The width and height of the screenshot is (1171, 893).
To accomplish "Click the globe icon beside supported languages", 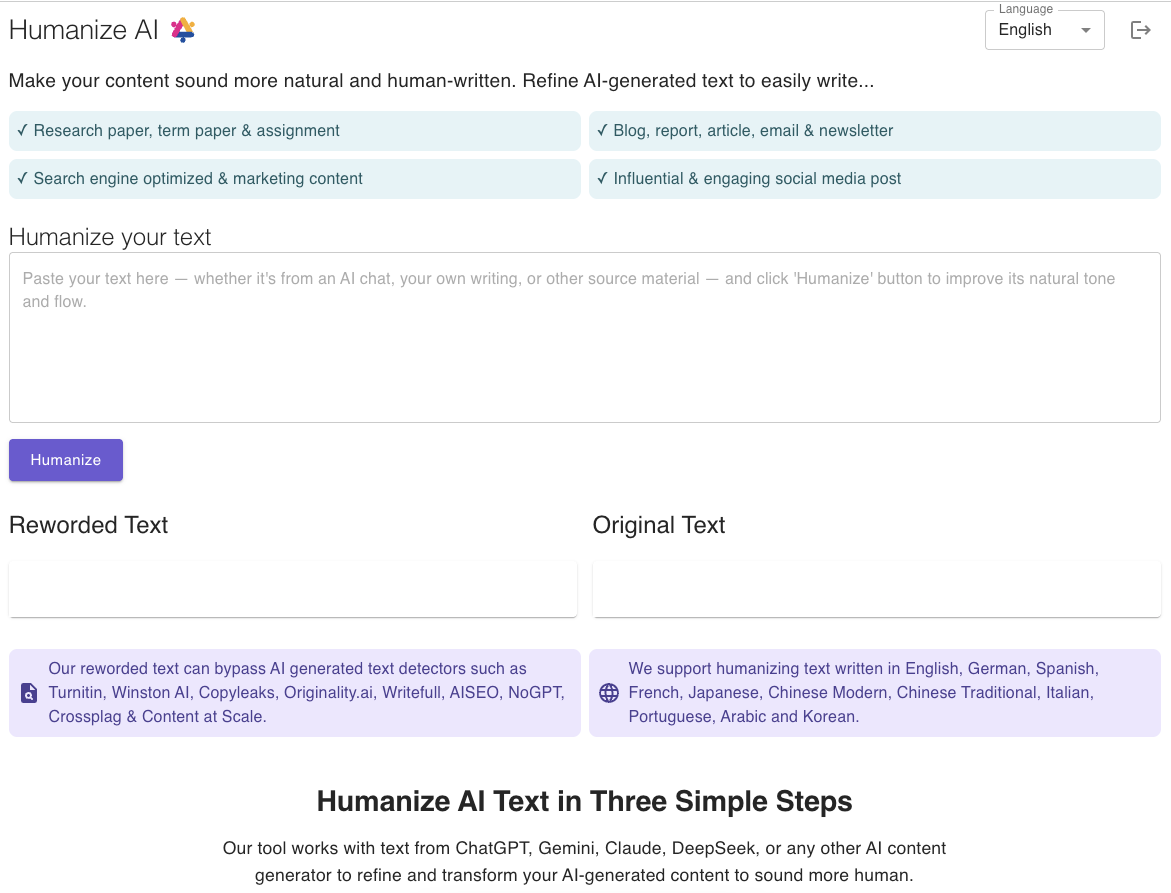I will (x=608, y=693).
